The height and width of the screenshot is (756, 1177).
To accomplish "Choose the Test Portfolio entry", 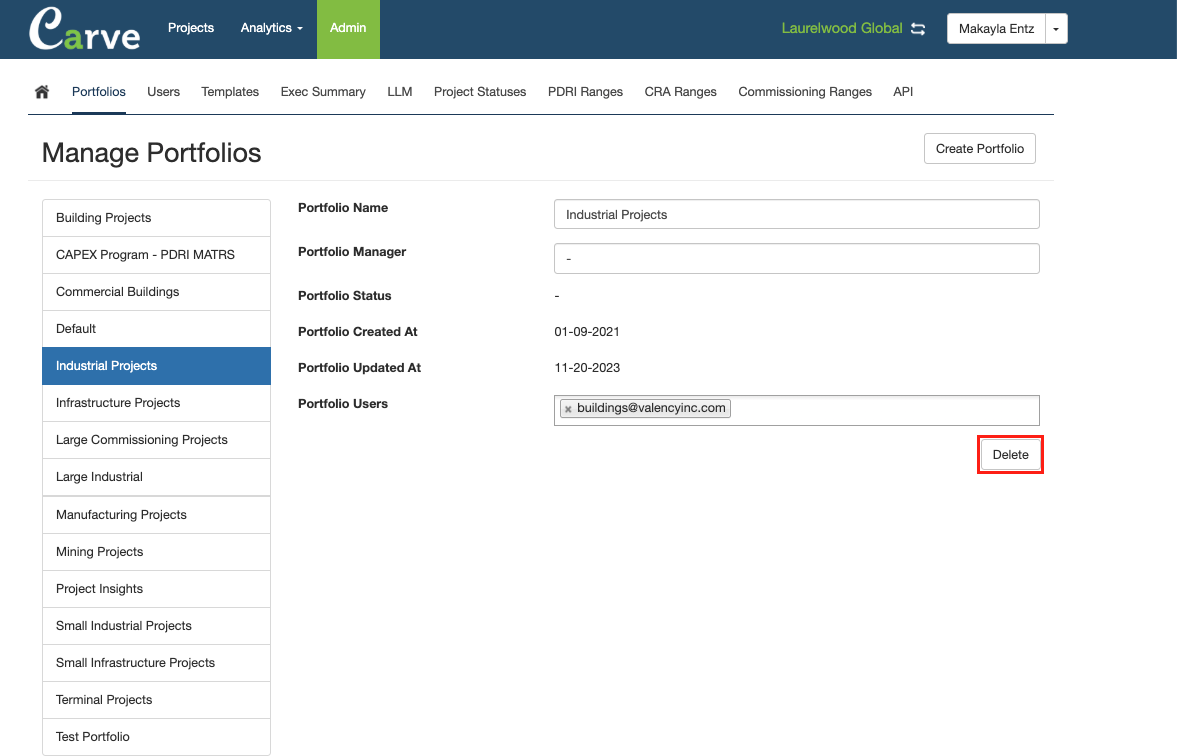I will click(156, 737).
